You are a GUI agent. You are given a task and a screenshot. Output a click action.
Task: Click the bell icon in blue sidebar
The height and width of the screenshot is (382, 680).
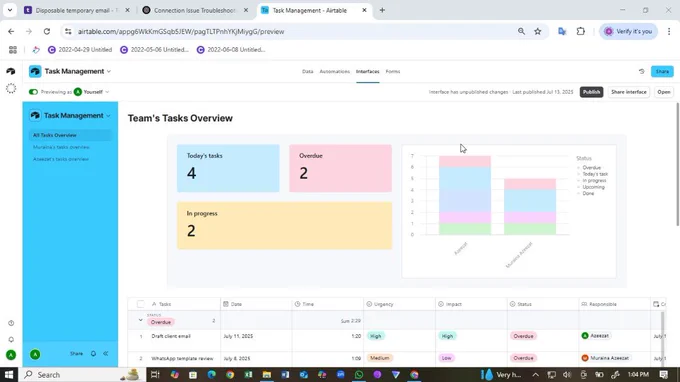[93, 354]
